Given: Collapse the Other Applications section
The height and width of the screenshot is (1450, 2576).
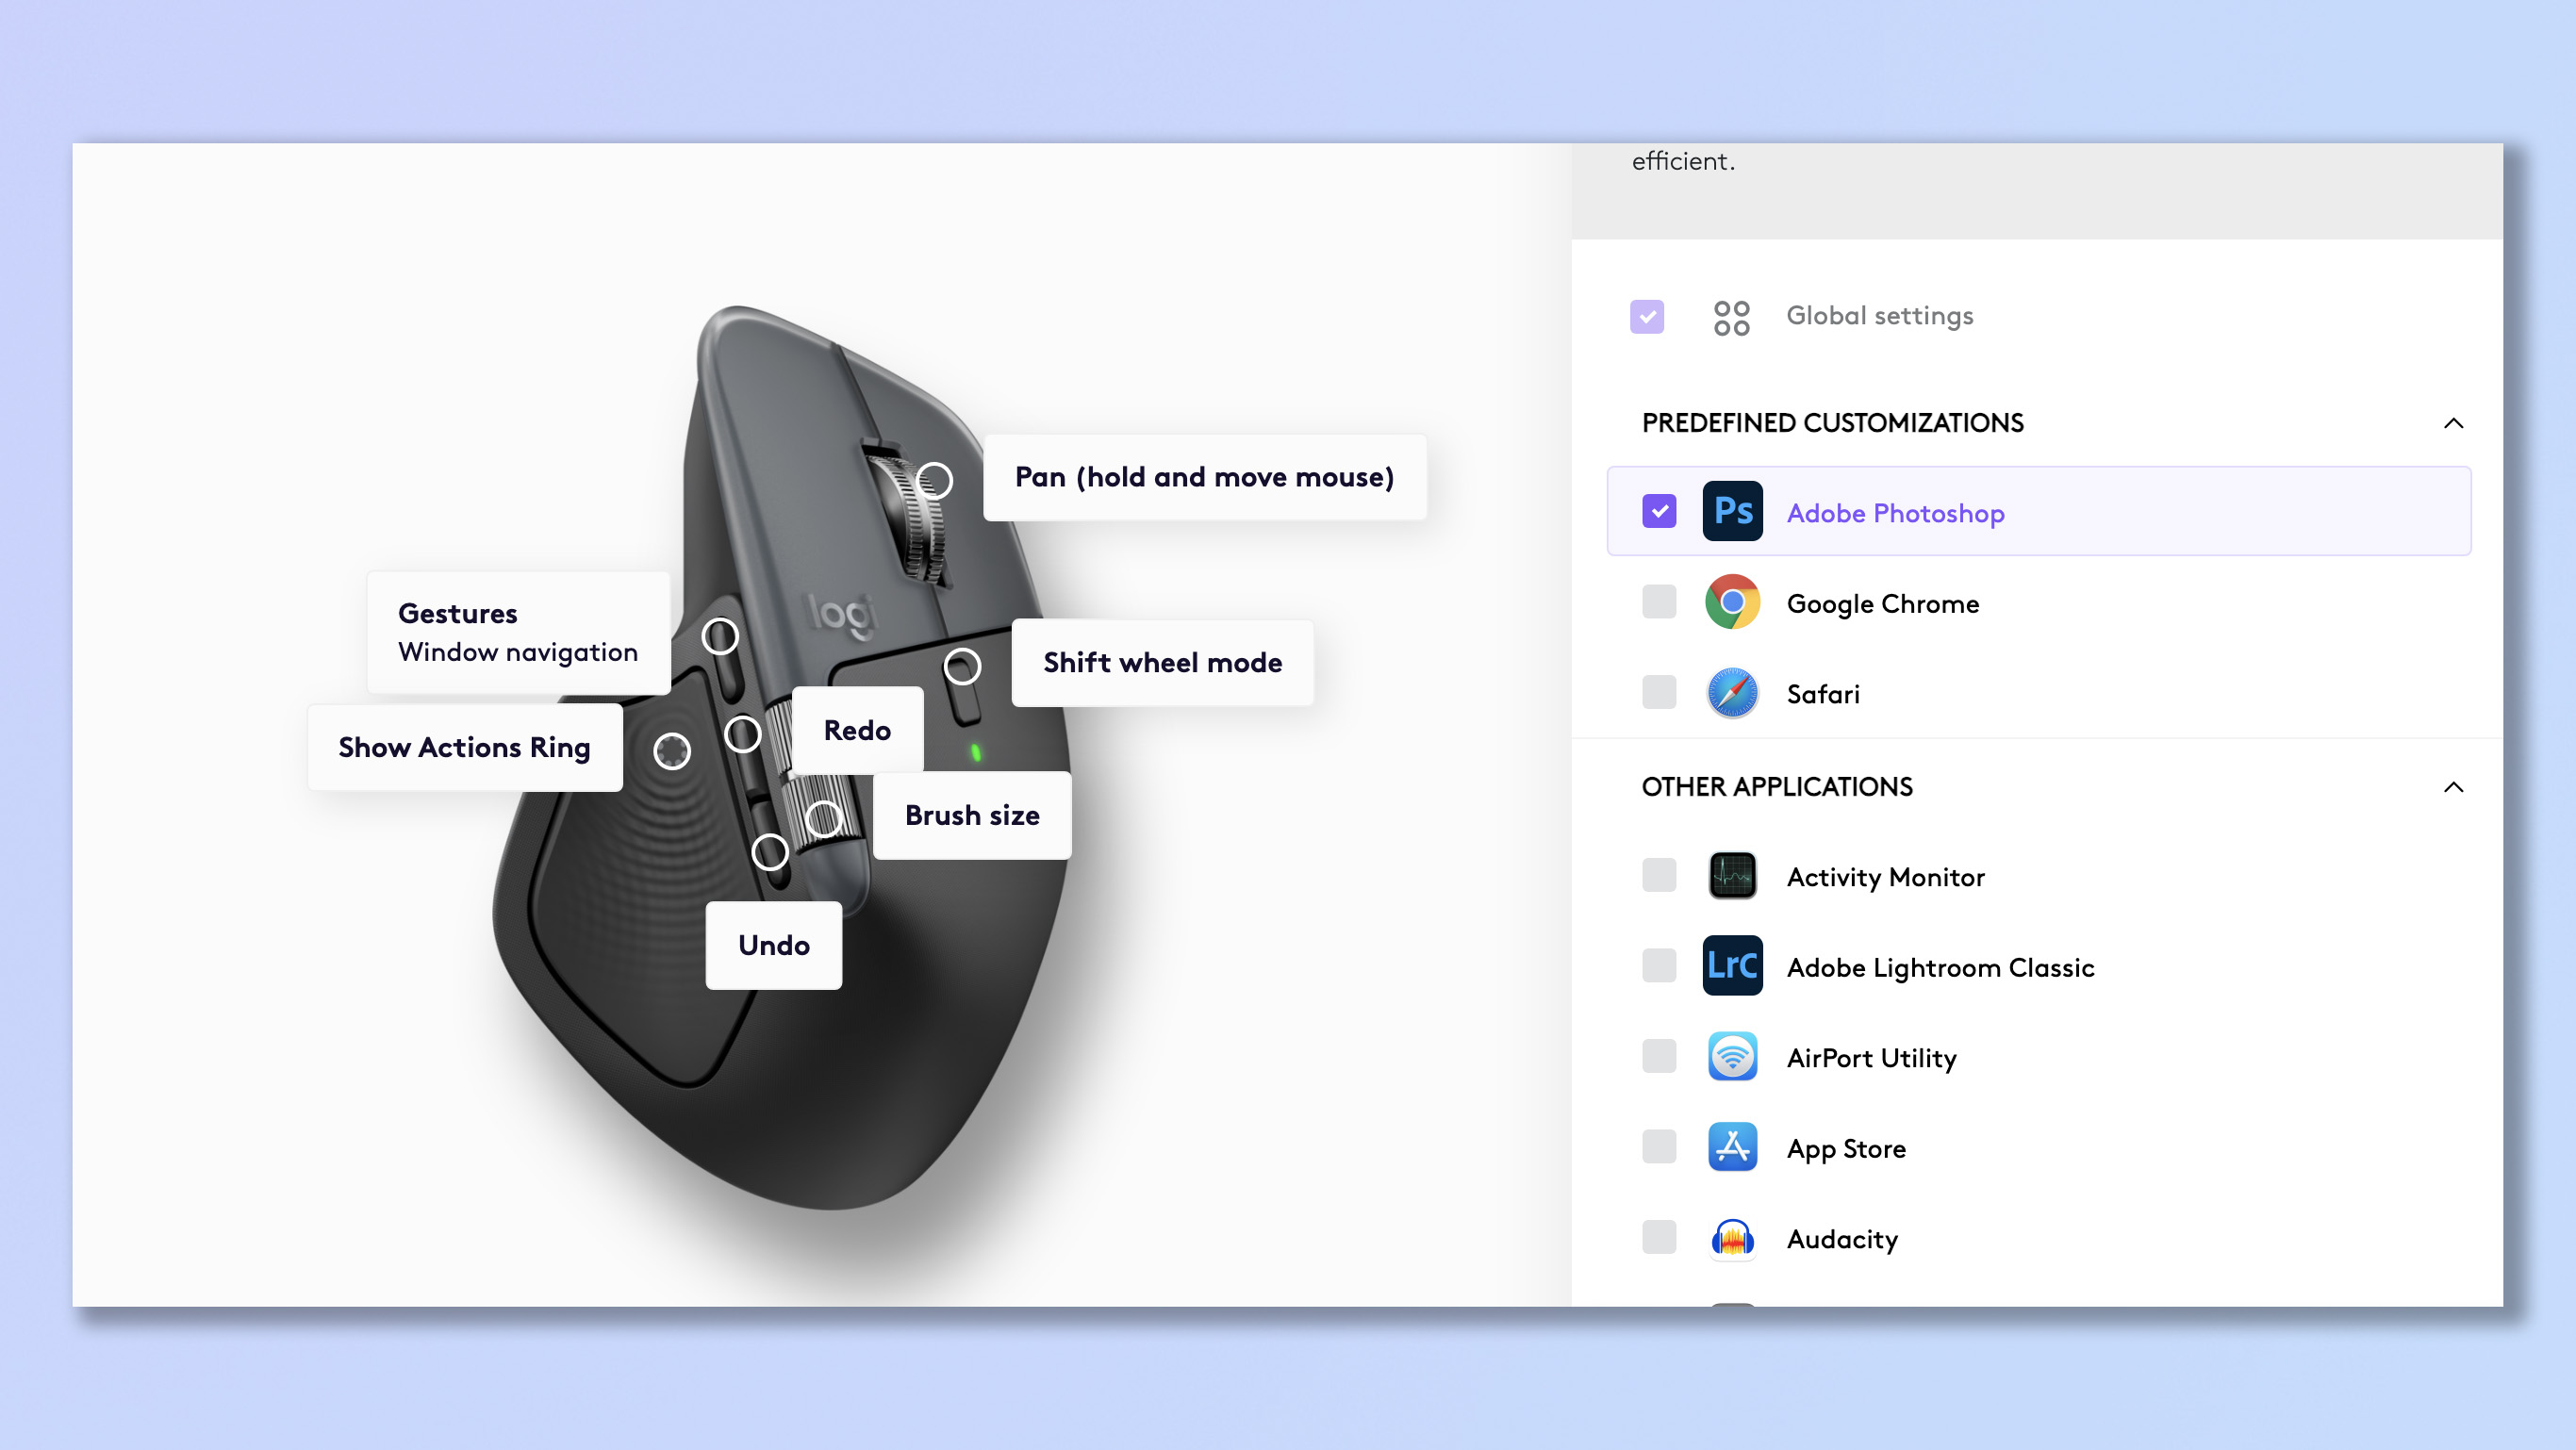Looking at the screenshot, I should 2455,787.
